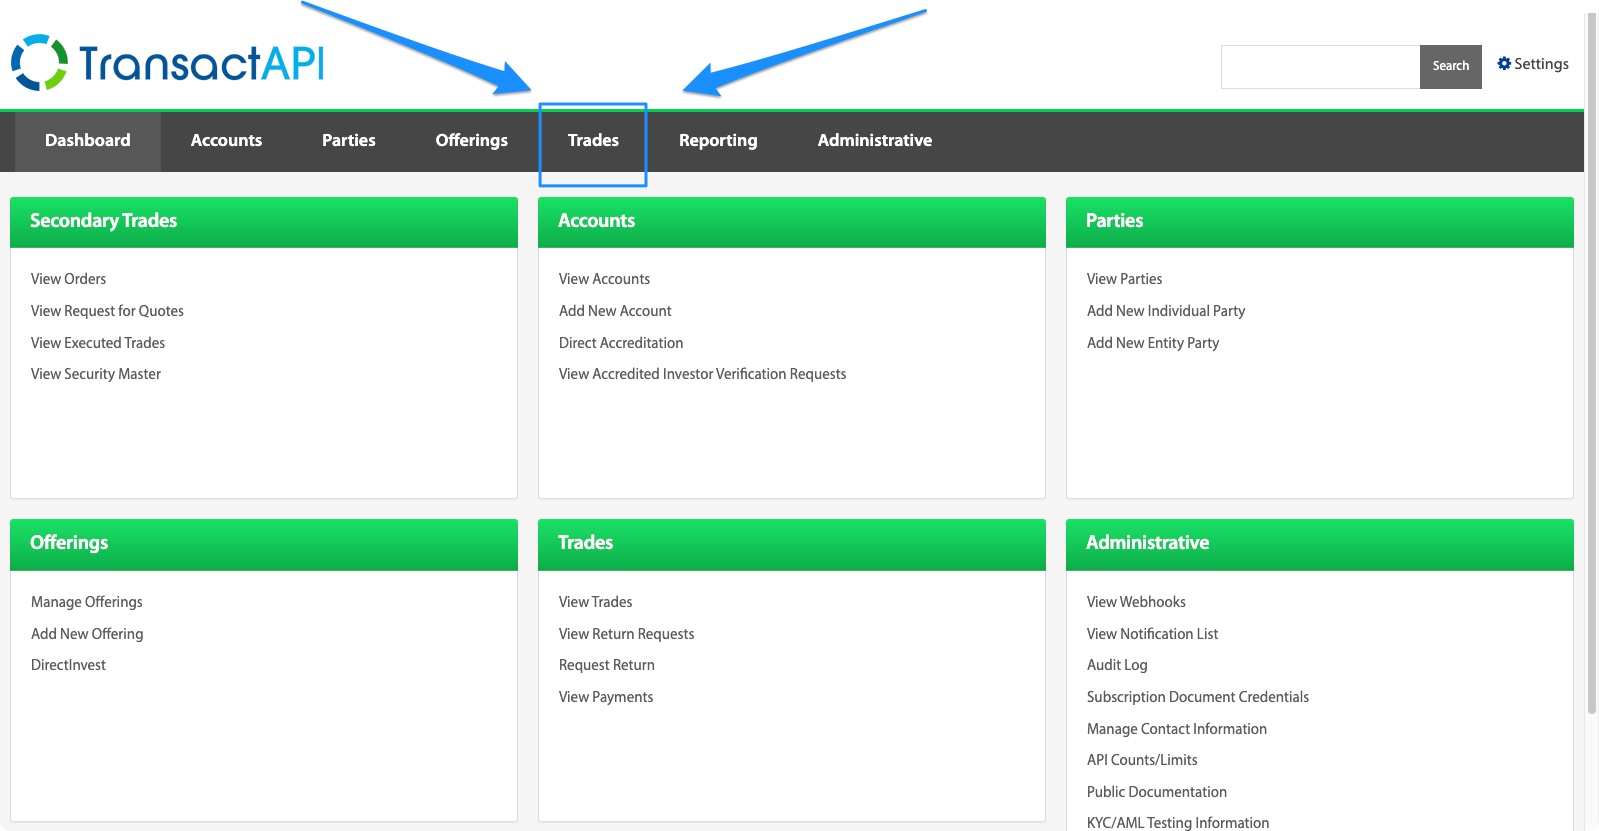Click the green Administrative panel header
The width and height of the screenshot is (1599, 831).
point(1320,544)
